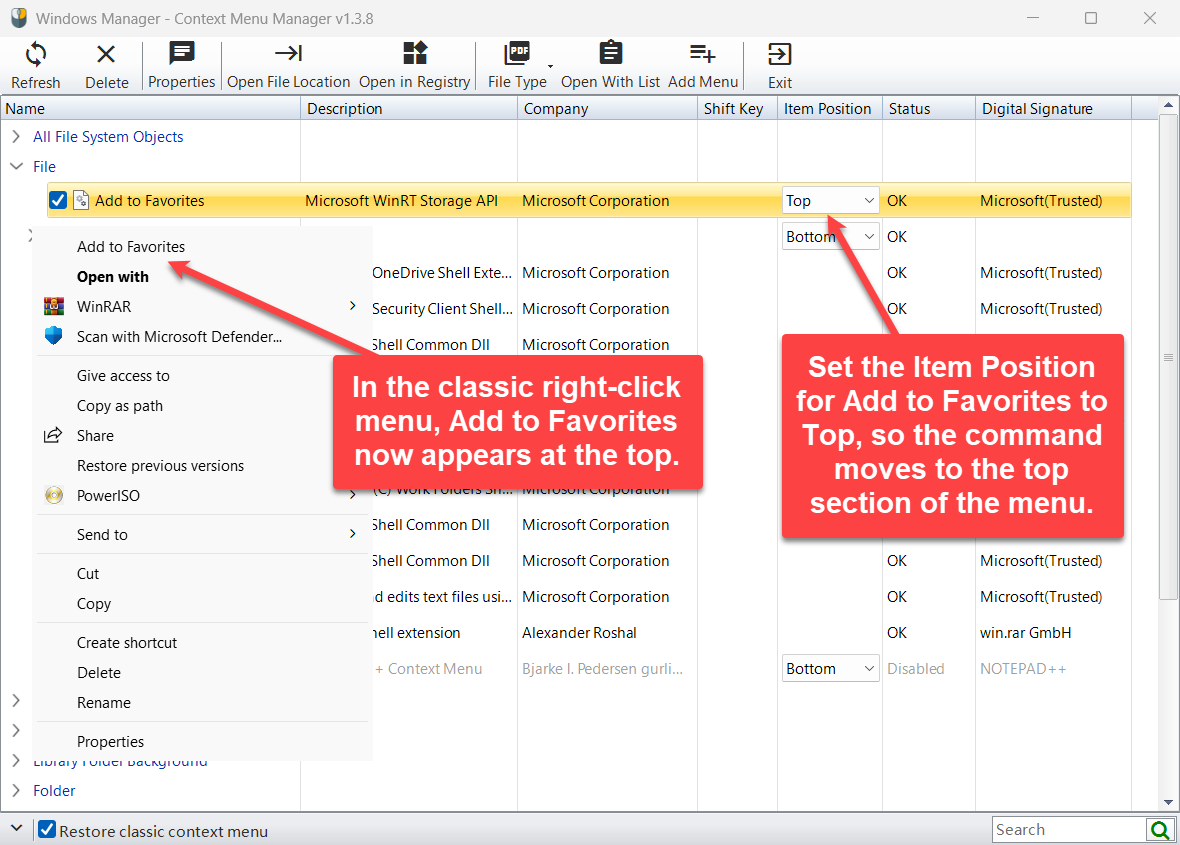Click the scrollbar down arrow
Image resolution: width=1180 pixels, height=845 pixels.
click(x=1168, y=802)
